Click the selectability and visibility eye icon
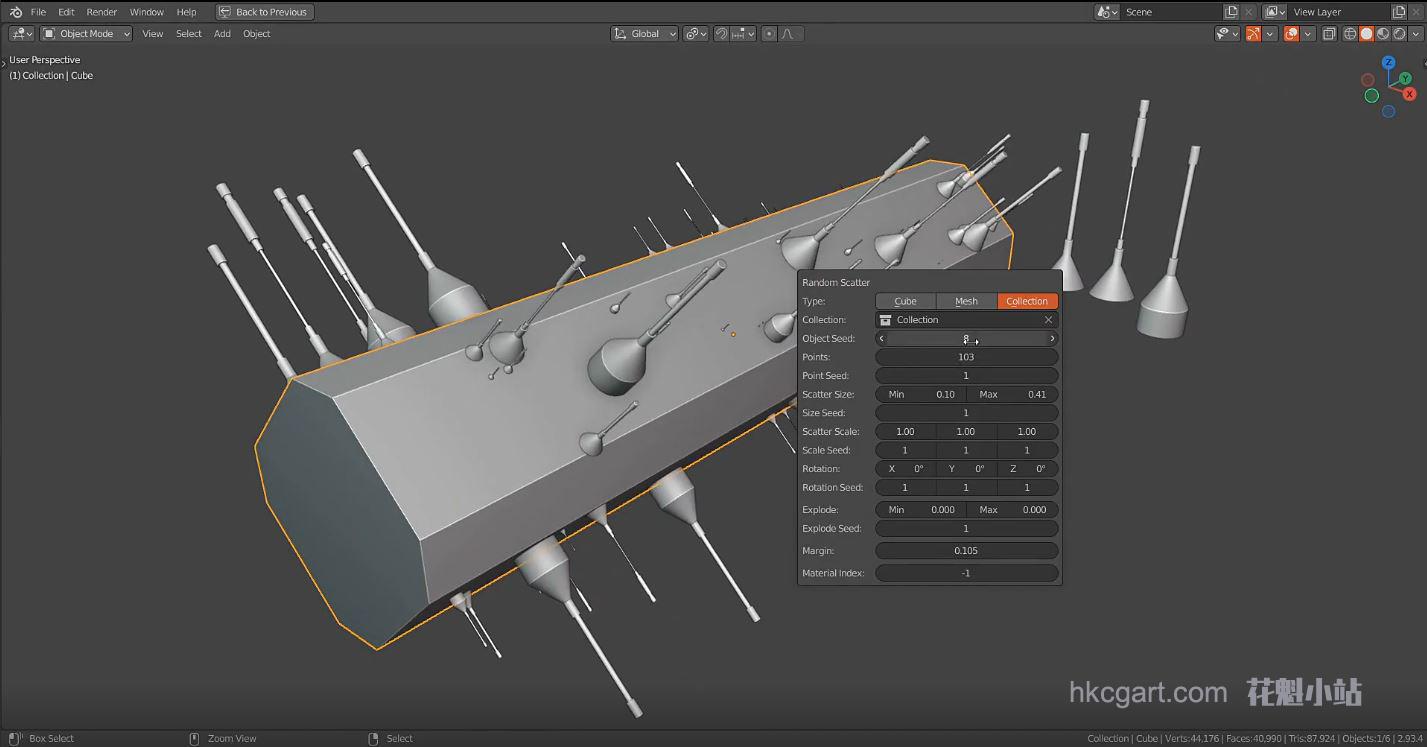 pyautogui.click(x=1227, y=33)
